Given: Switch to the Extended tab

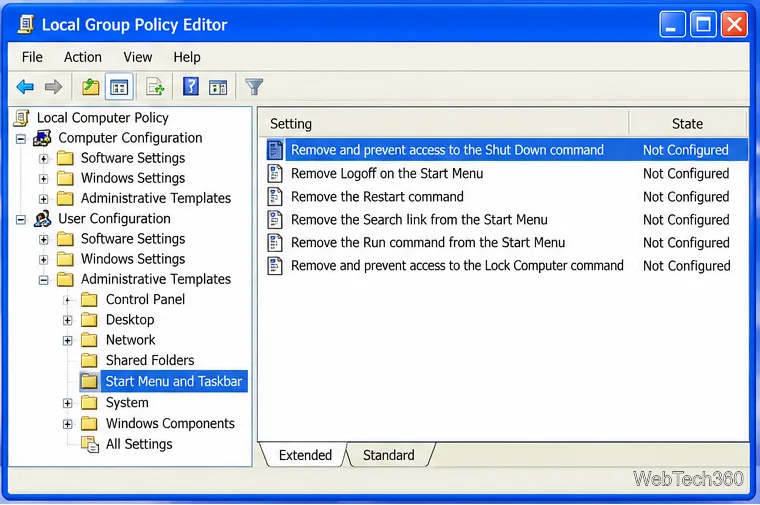Looking at the screenshot, I should 305,456.
